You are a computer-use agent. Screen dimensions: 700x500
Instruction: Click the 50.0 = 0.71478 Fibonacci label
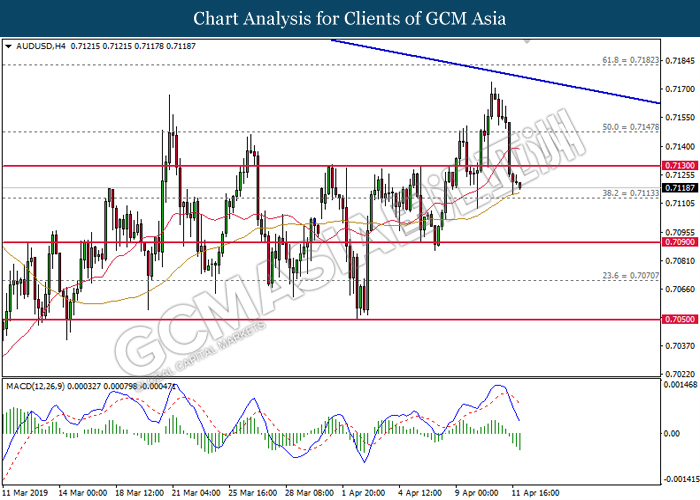click(x=630, y=127)
